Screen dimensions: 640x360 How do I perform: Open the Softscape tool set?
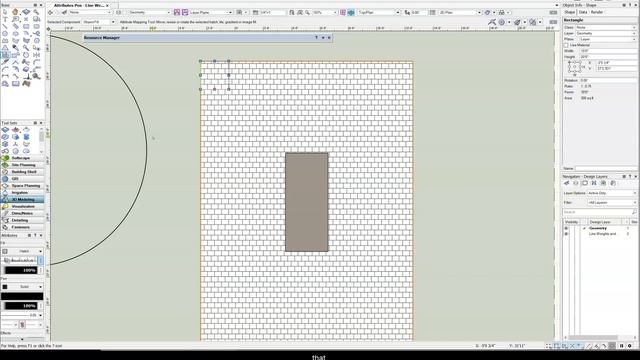[x=22, y=158]
